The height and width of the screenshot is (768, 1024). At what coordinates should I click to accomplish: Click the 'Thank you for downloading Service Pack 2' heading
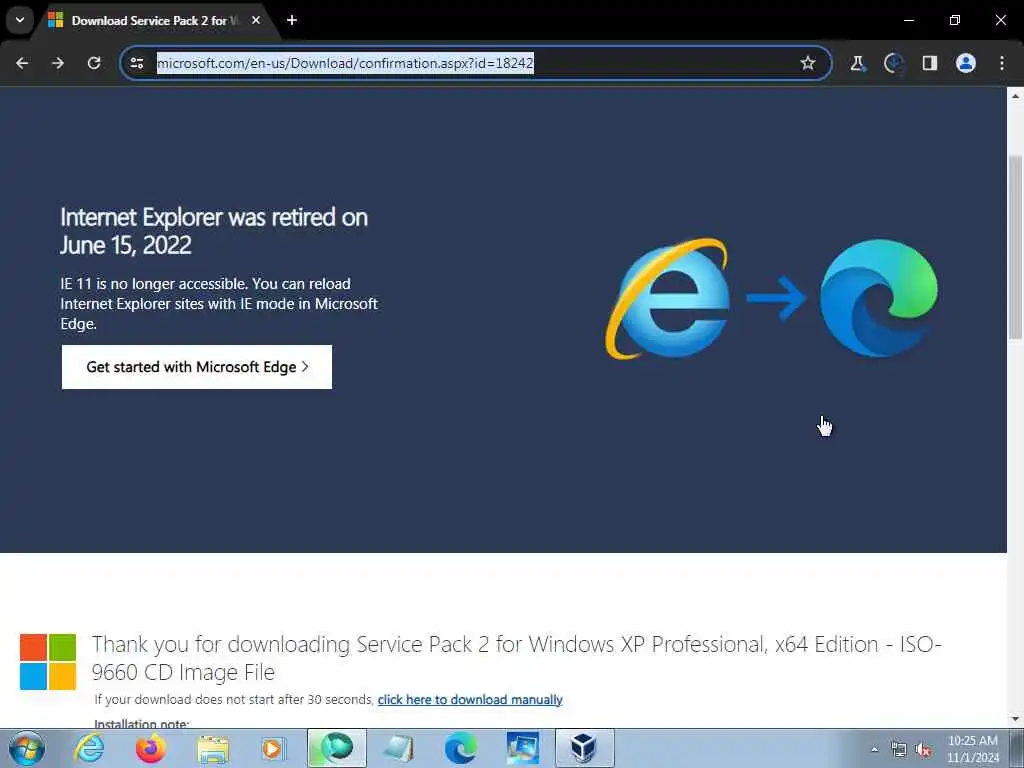[x=516, y=658]
